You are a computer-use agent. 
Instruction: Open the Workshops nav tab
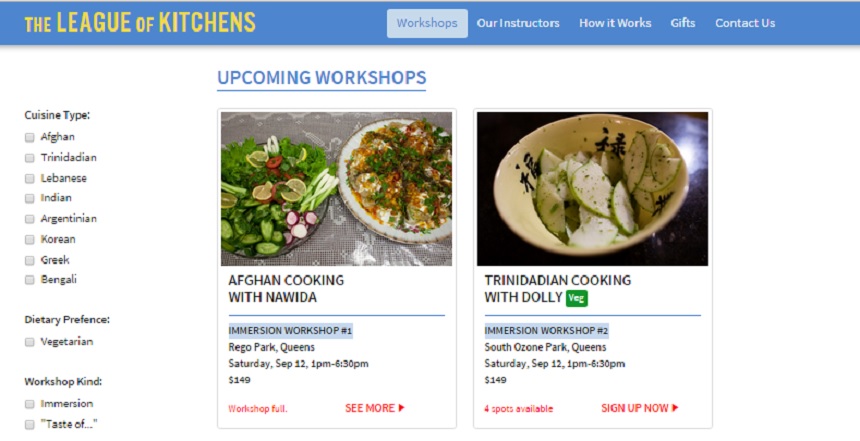(x=427, y=23)
